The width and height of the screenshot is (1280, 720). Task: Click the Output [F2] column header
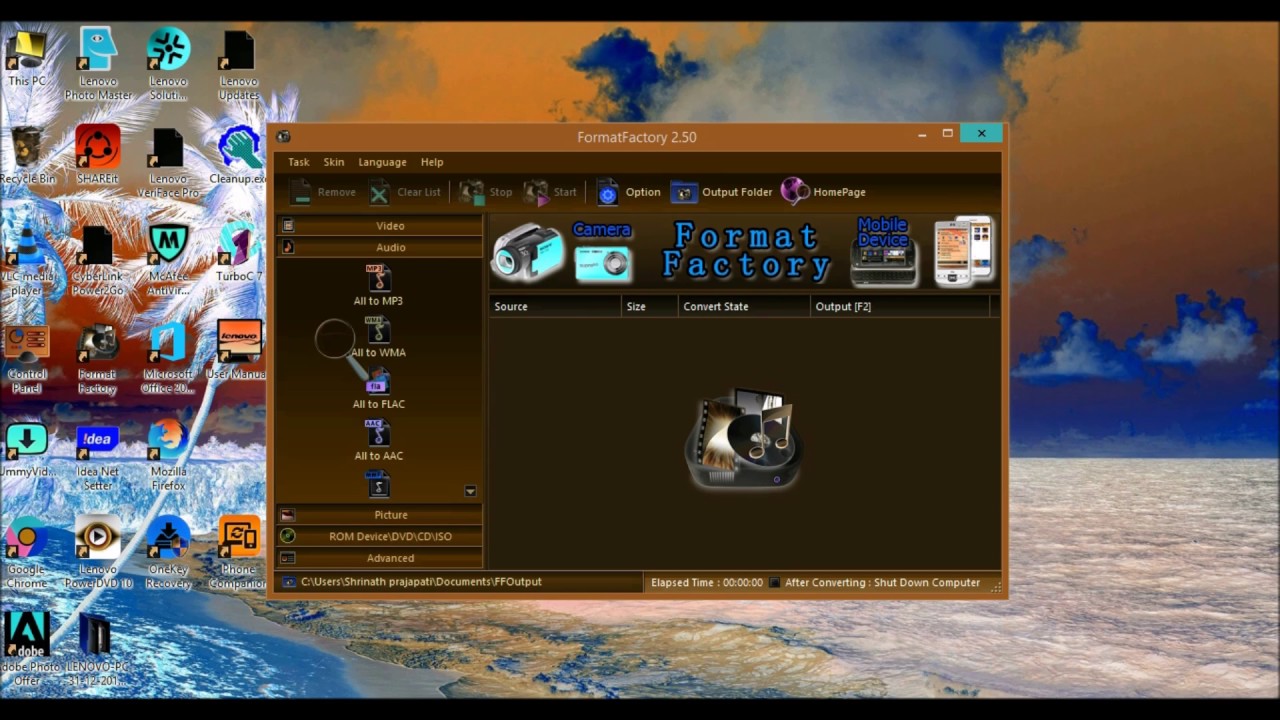point(899,306)
